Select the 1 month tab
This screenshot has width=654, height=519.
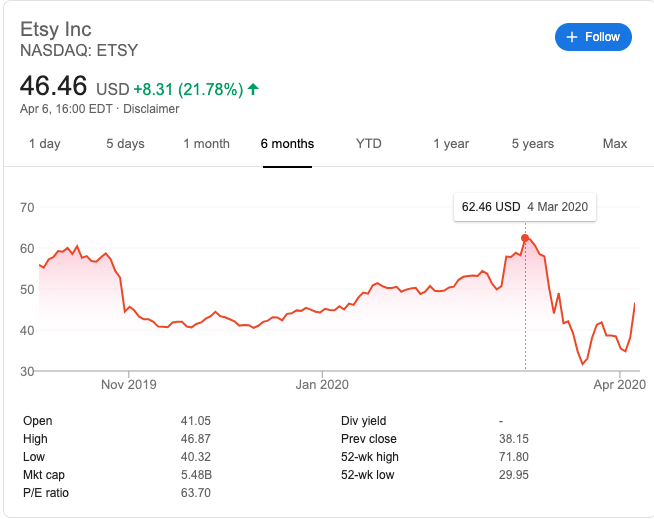[206, 143]
